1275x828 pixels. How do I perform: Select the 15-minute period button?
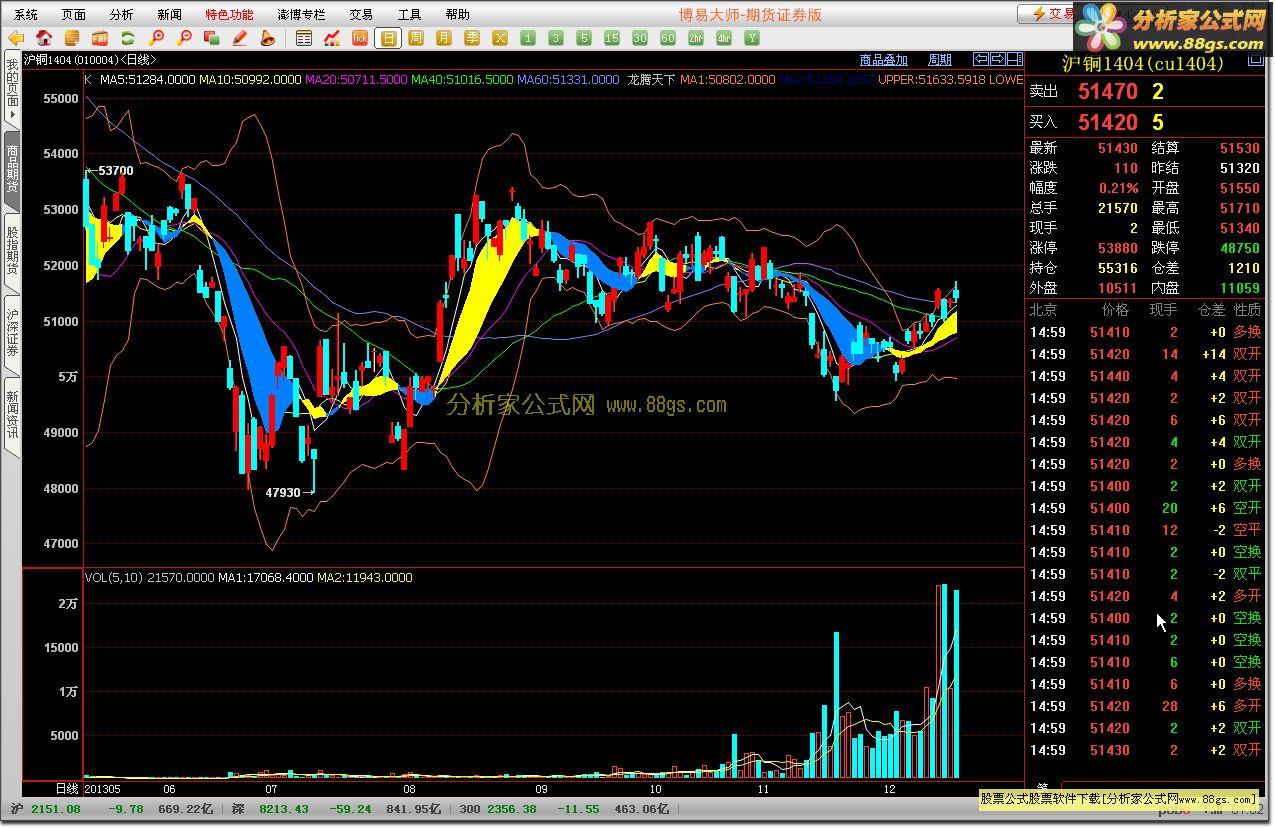[x=612, y=38]
